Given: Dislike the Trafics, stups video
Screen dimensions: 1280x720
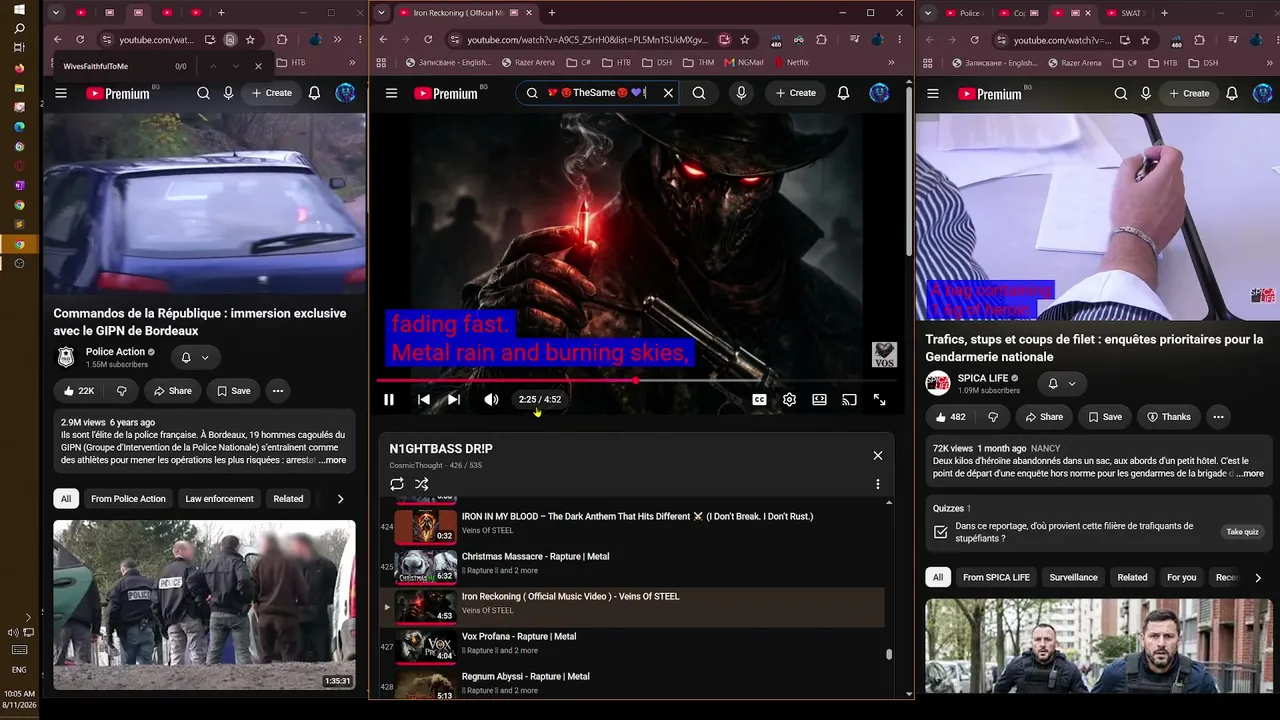Looking at the screenshot, I should (x=993, y=417).
